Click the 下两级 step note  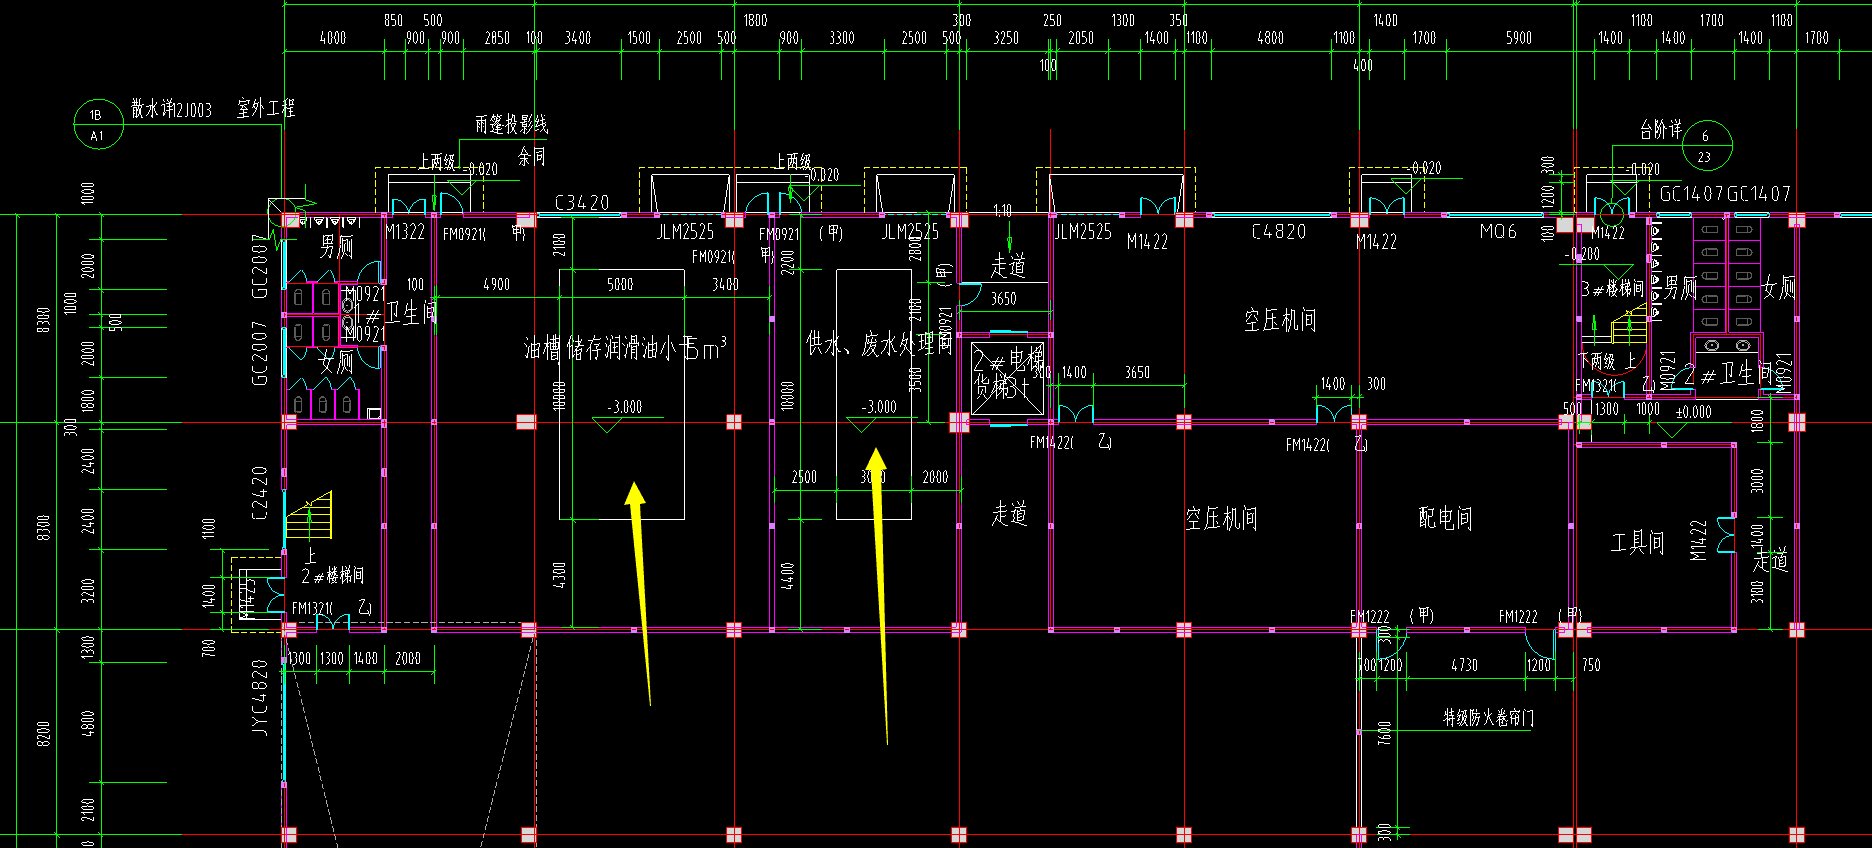coord(1596,360)
